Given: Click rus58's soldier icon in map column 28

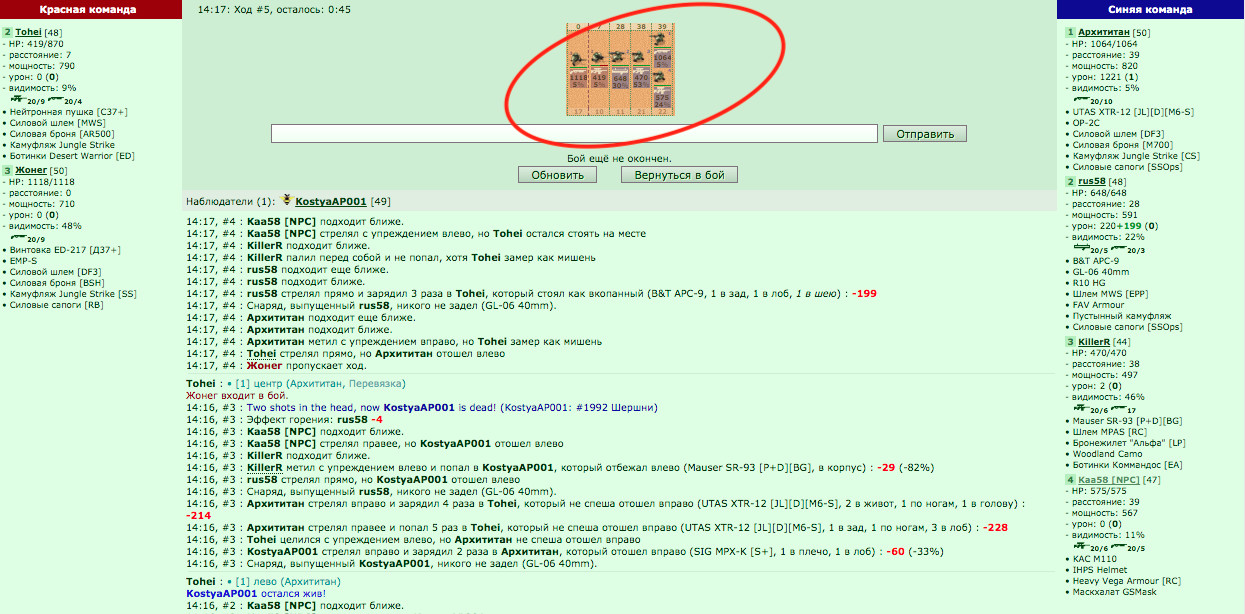Looking at the screenshot, I should [x=617, y=57].
